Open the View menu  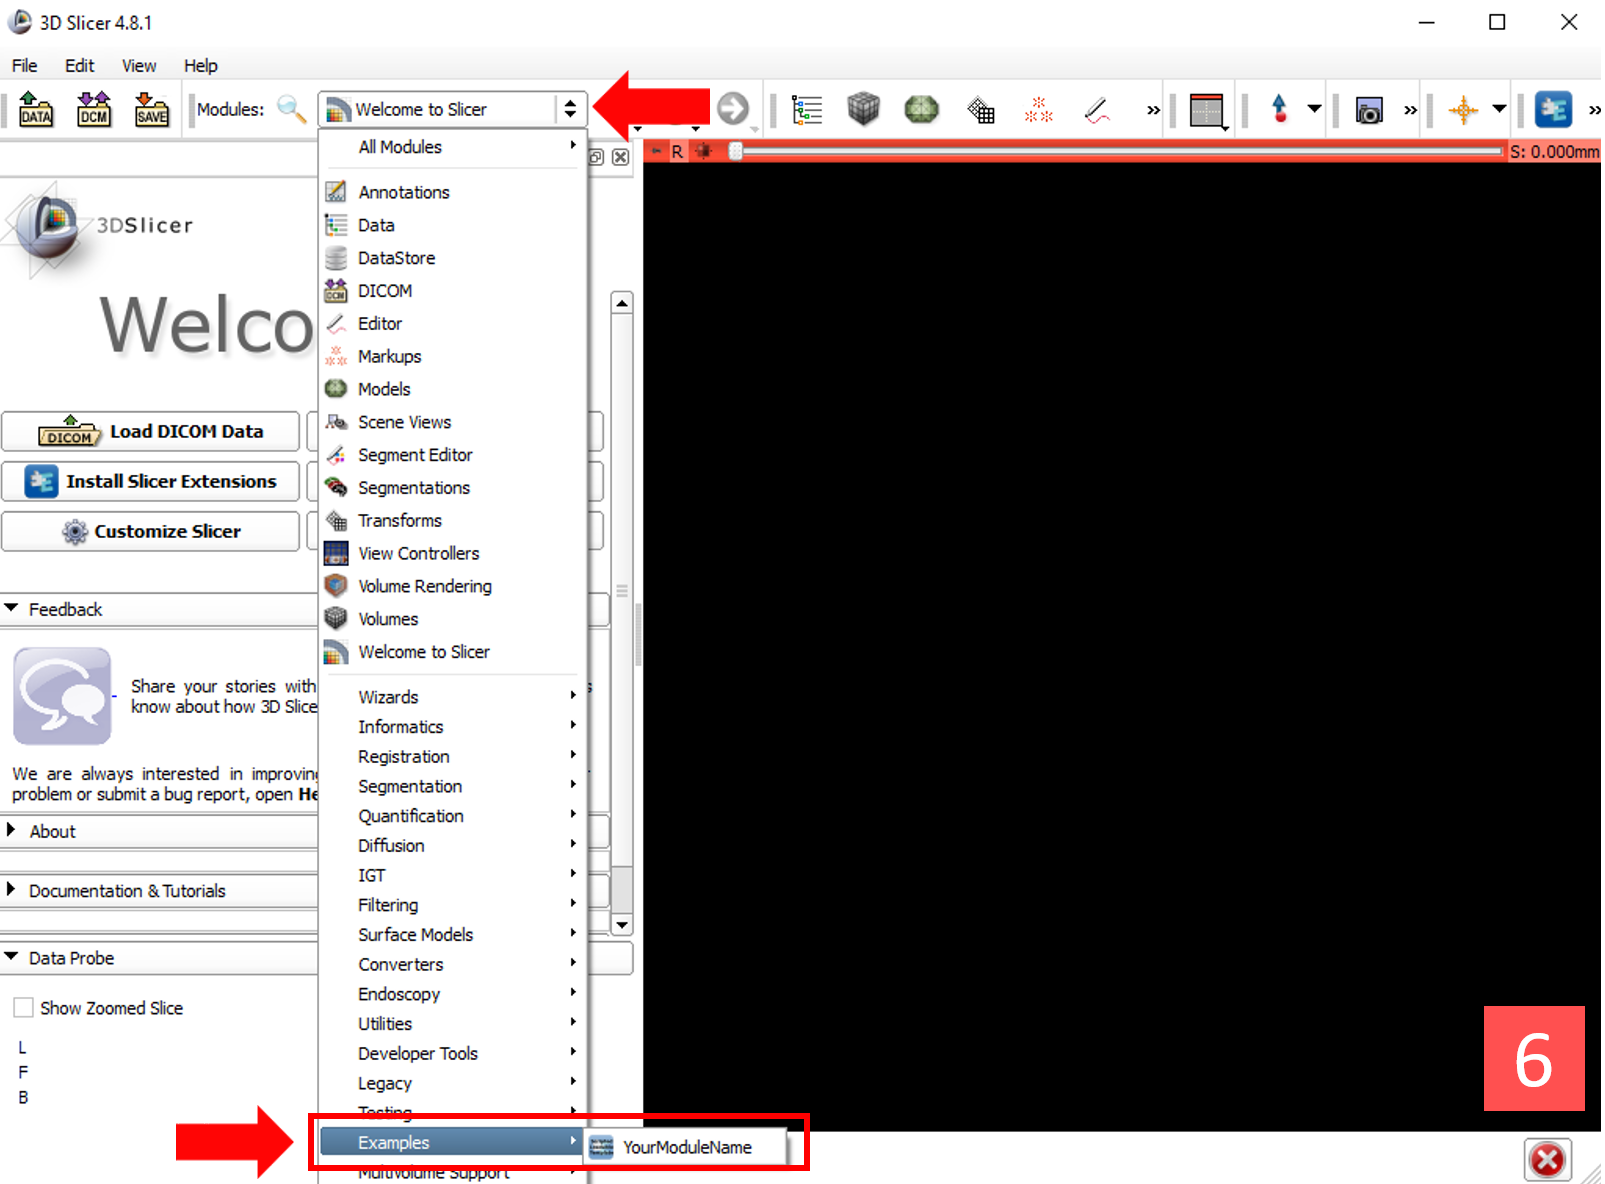pyautogui.click(x=139, y=65)
